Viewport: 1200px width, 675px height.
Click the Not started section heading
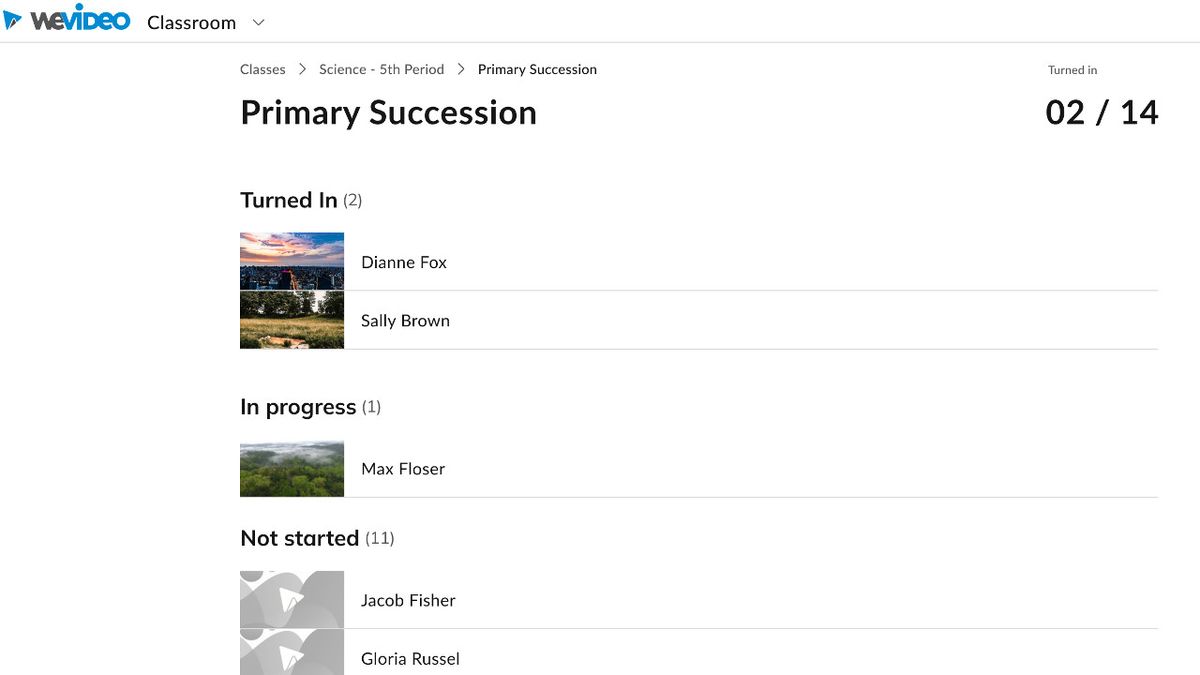299,537
